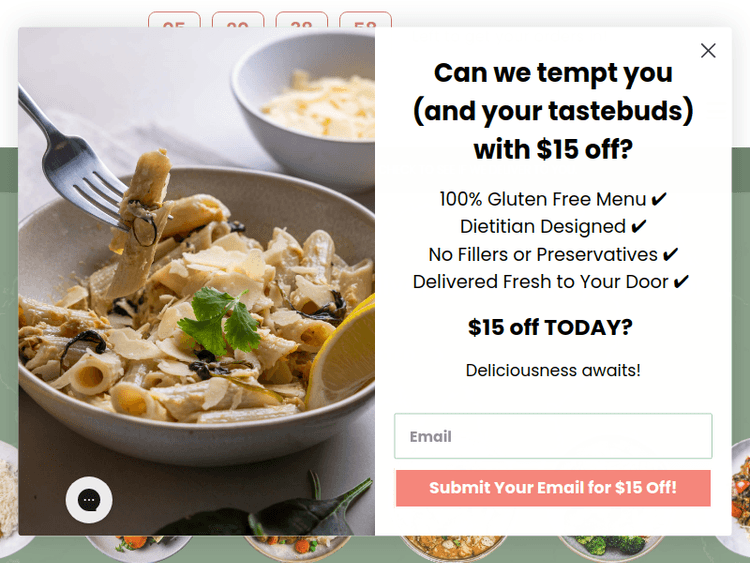Click the rightmost countdown timer box
Viewport: 750px width, 563px height.
pos(365,20)
